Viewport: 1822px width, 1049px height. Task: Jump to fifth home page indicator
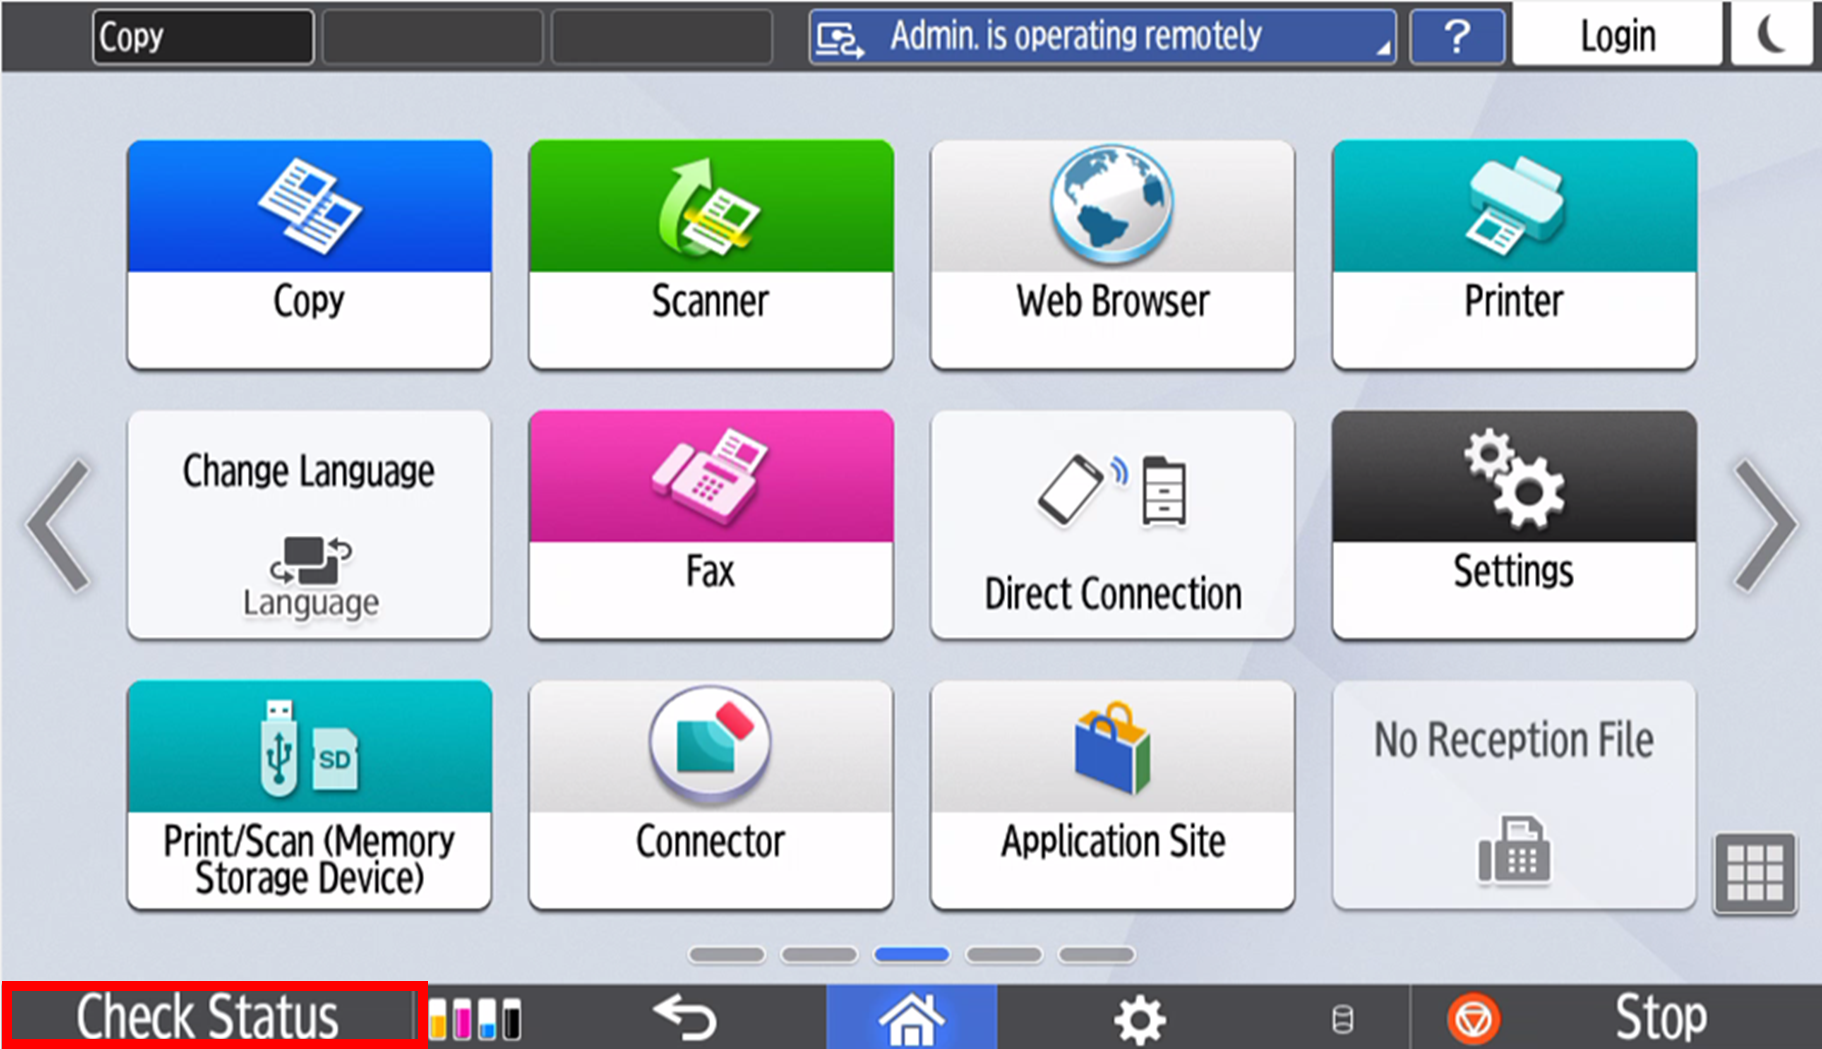(1097, 955)
